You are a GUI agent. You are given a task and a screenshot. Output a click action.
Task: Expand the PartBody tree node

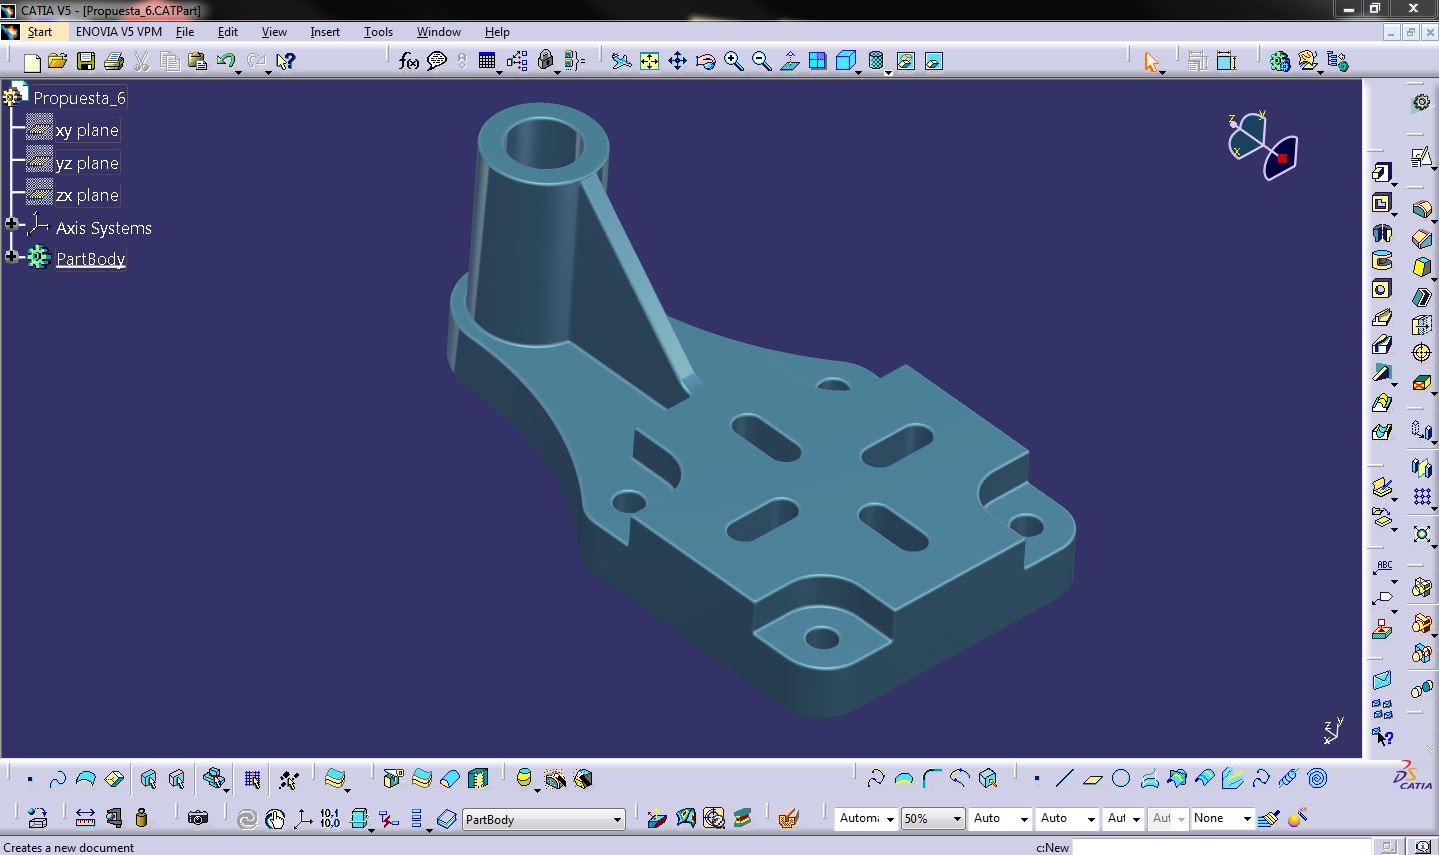tap(12, 257)
